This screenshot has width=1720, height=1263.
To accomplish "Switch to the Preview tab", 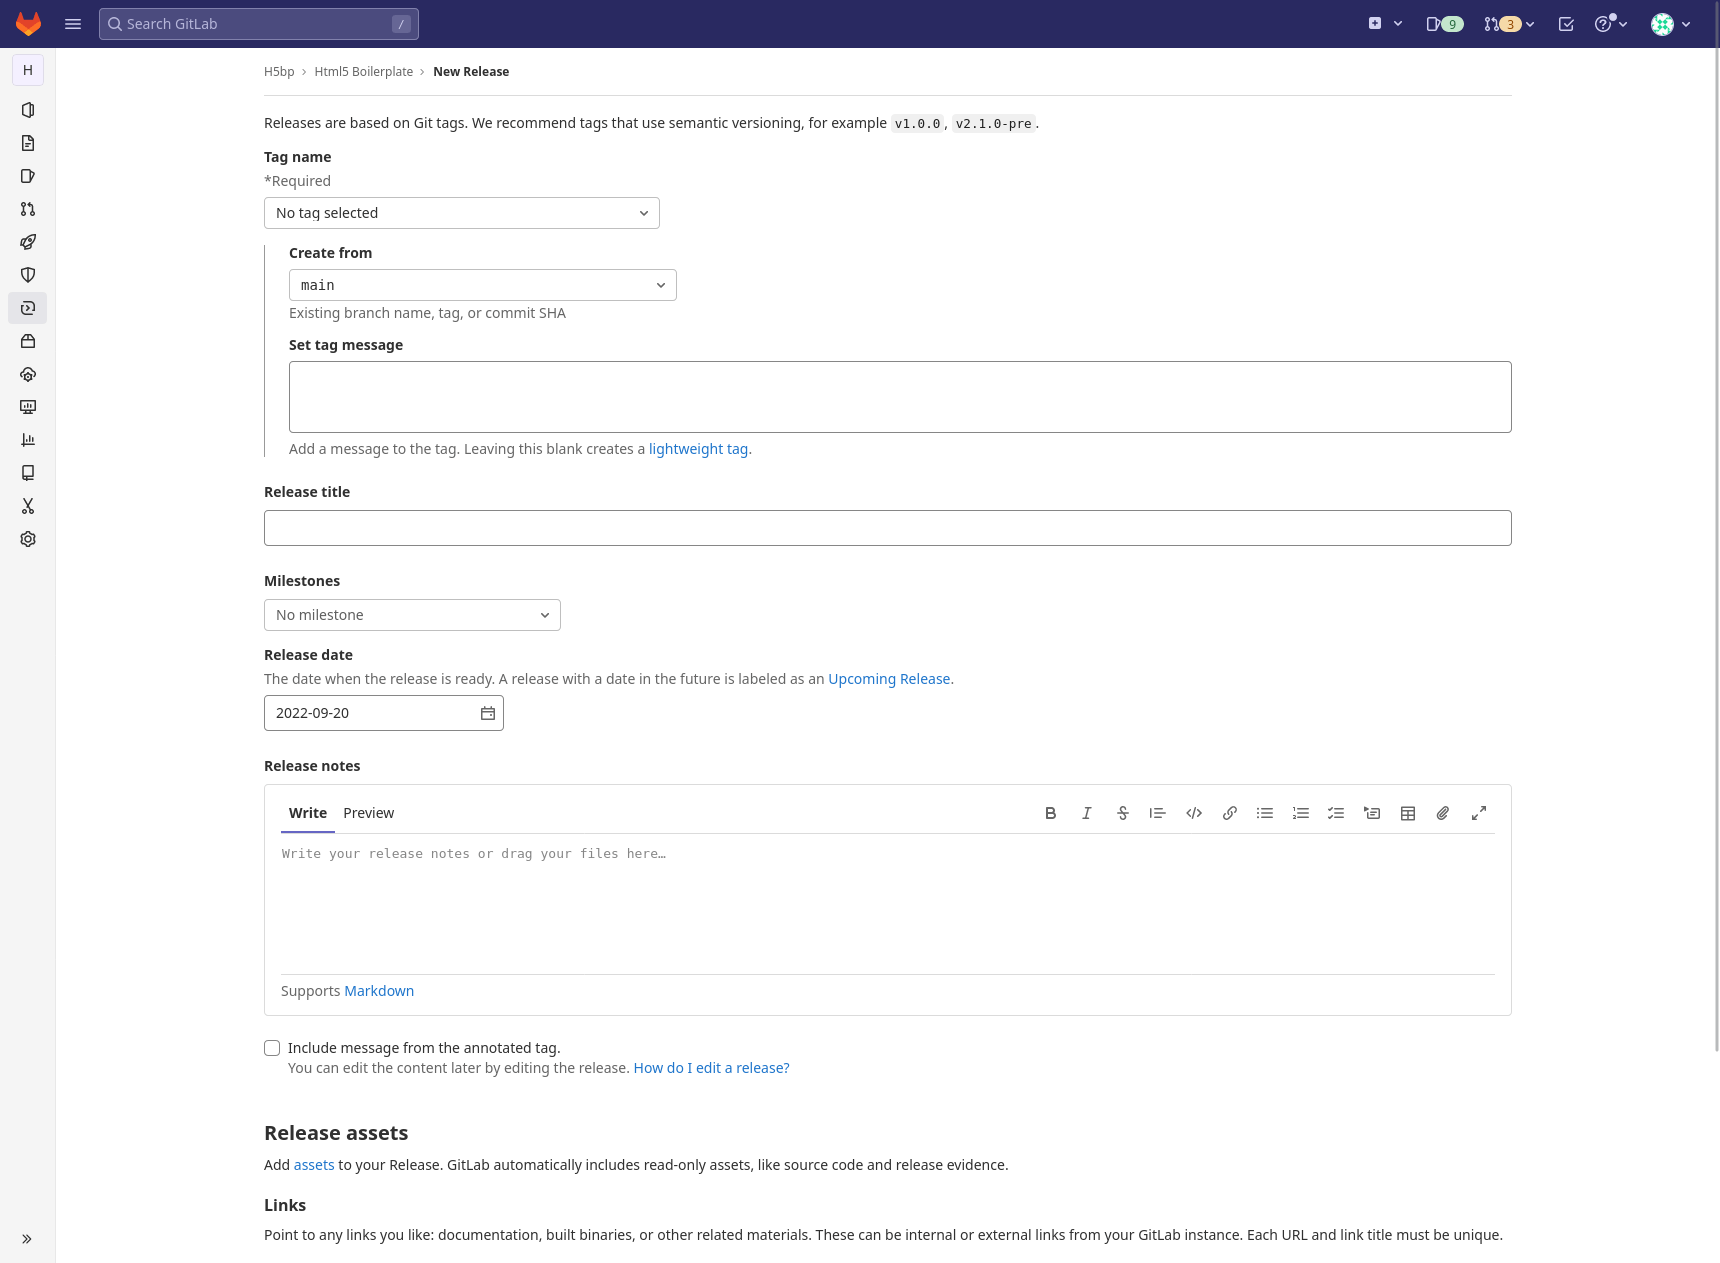I will click(368, 813).
